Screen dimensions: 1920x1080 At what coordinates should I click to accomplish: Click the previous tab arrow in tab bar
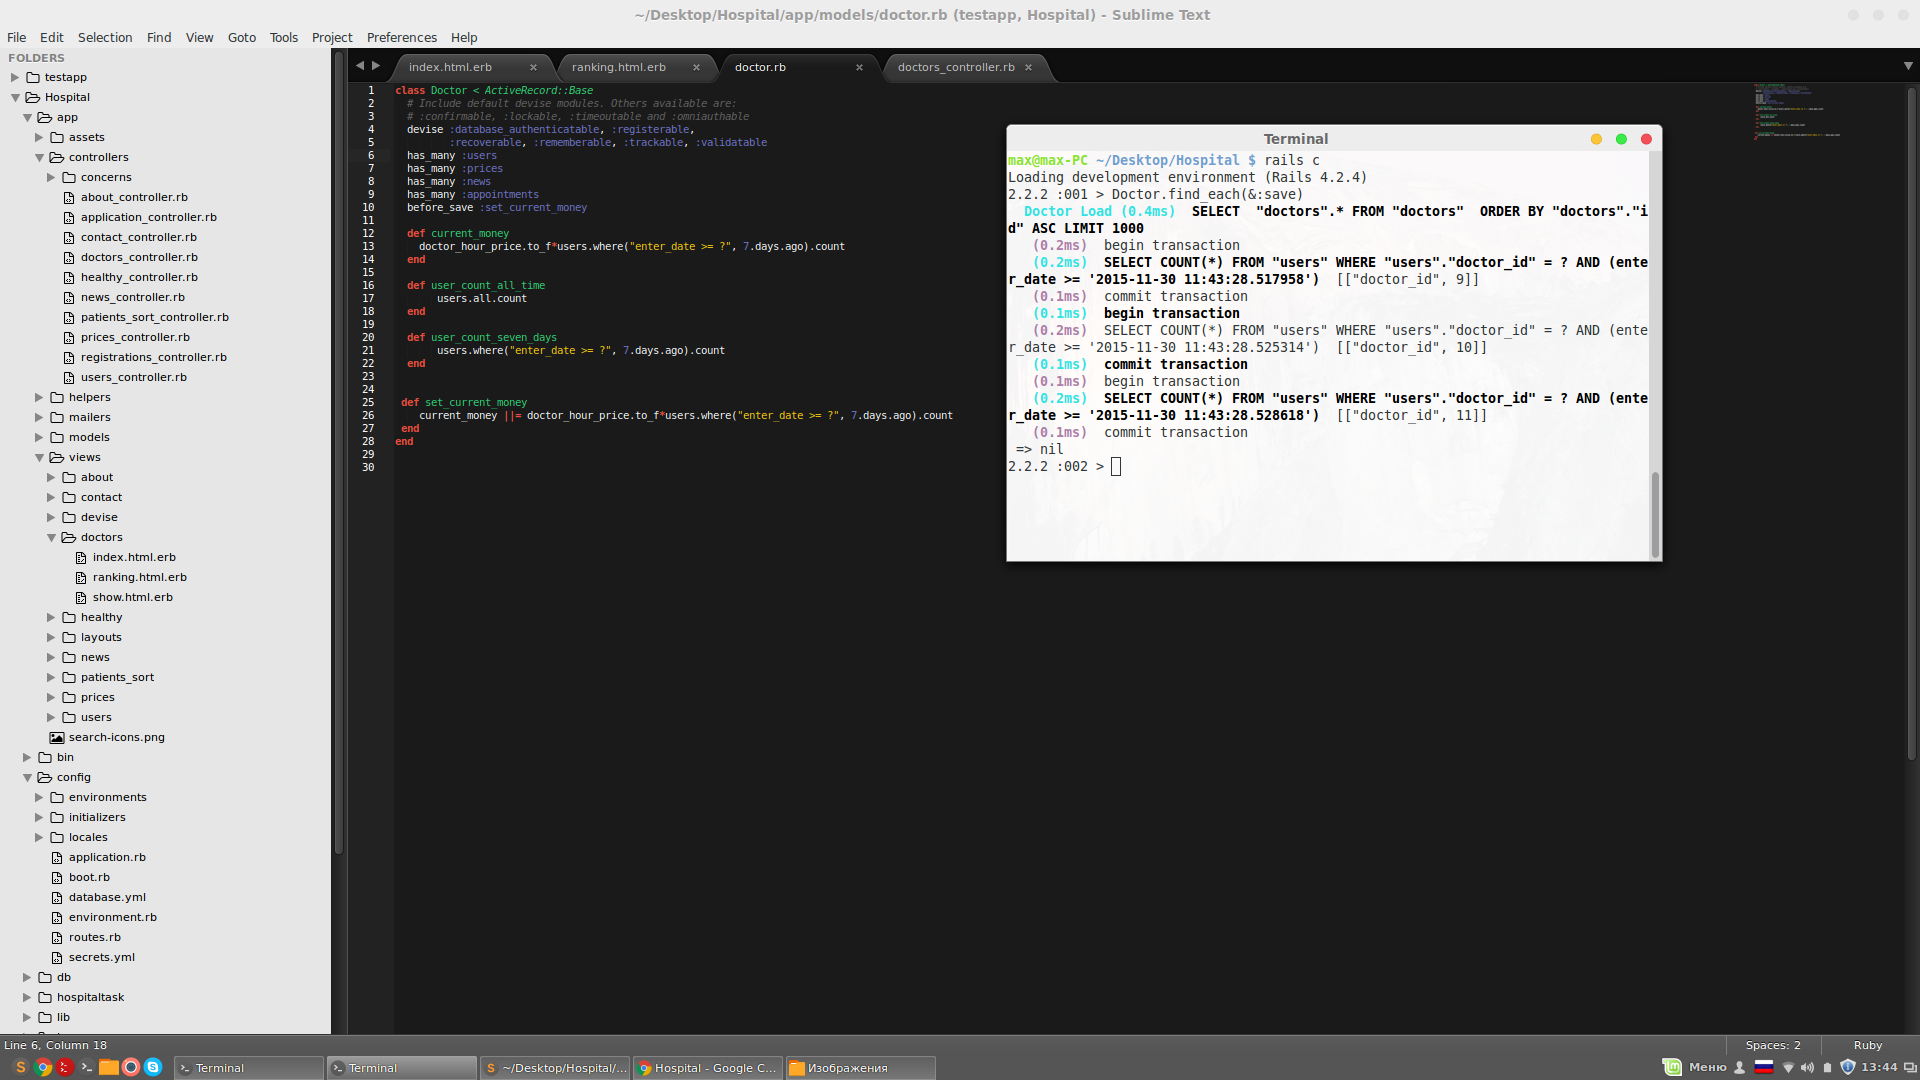(360, 65)
